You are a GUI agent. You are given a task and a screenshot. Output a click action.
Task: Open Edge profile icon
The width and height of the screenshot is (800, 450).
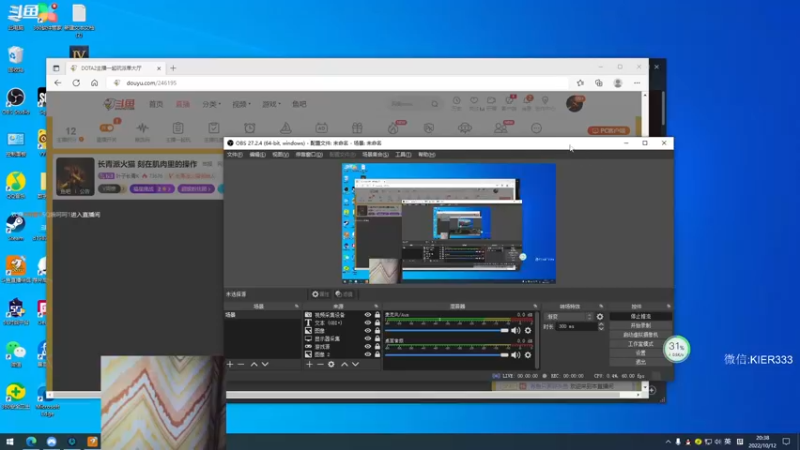coord(617,83)
